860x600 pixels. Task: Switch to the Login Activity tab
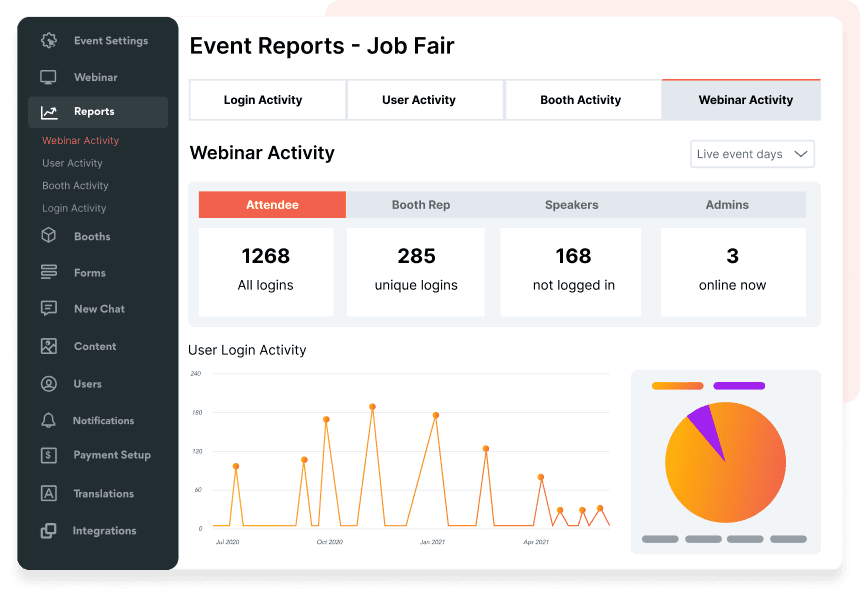pos(267,100)
